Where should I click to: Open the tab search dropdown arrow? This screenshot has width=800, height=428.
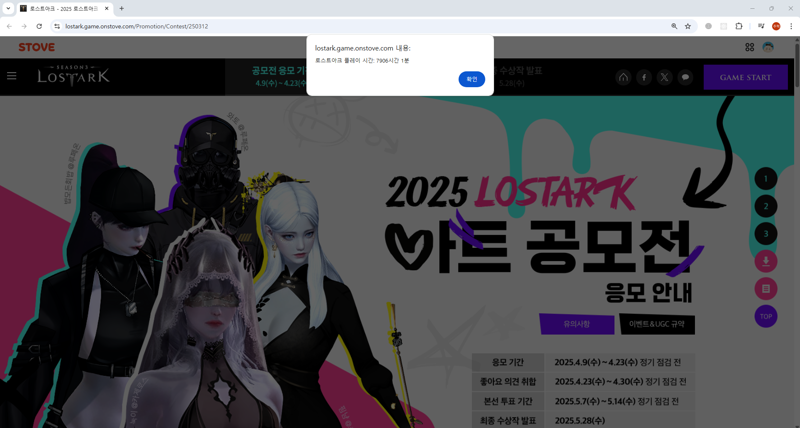(x=8, y=8)
